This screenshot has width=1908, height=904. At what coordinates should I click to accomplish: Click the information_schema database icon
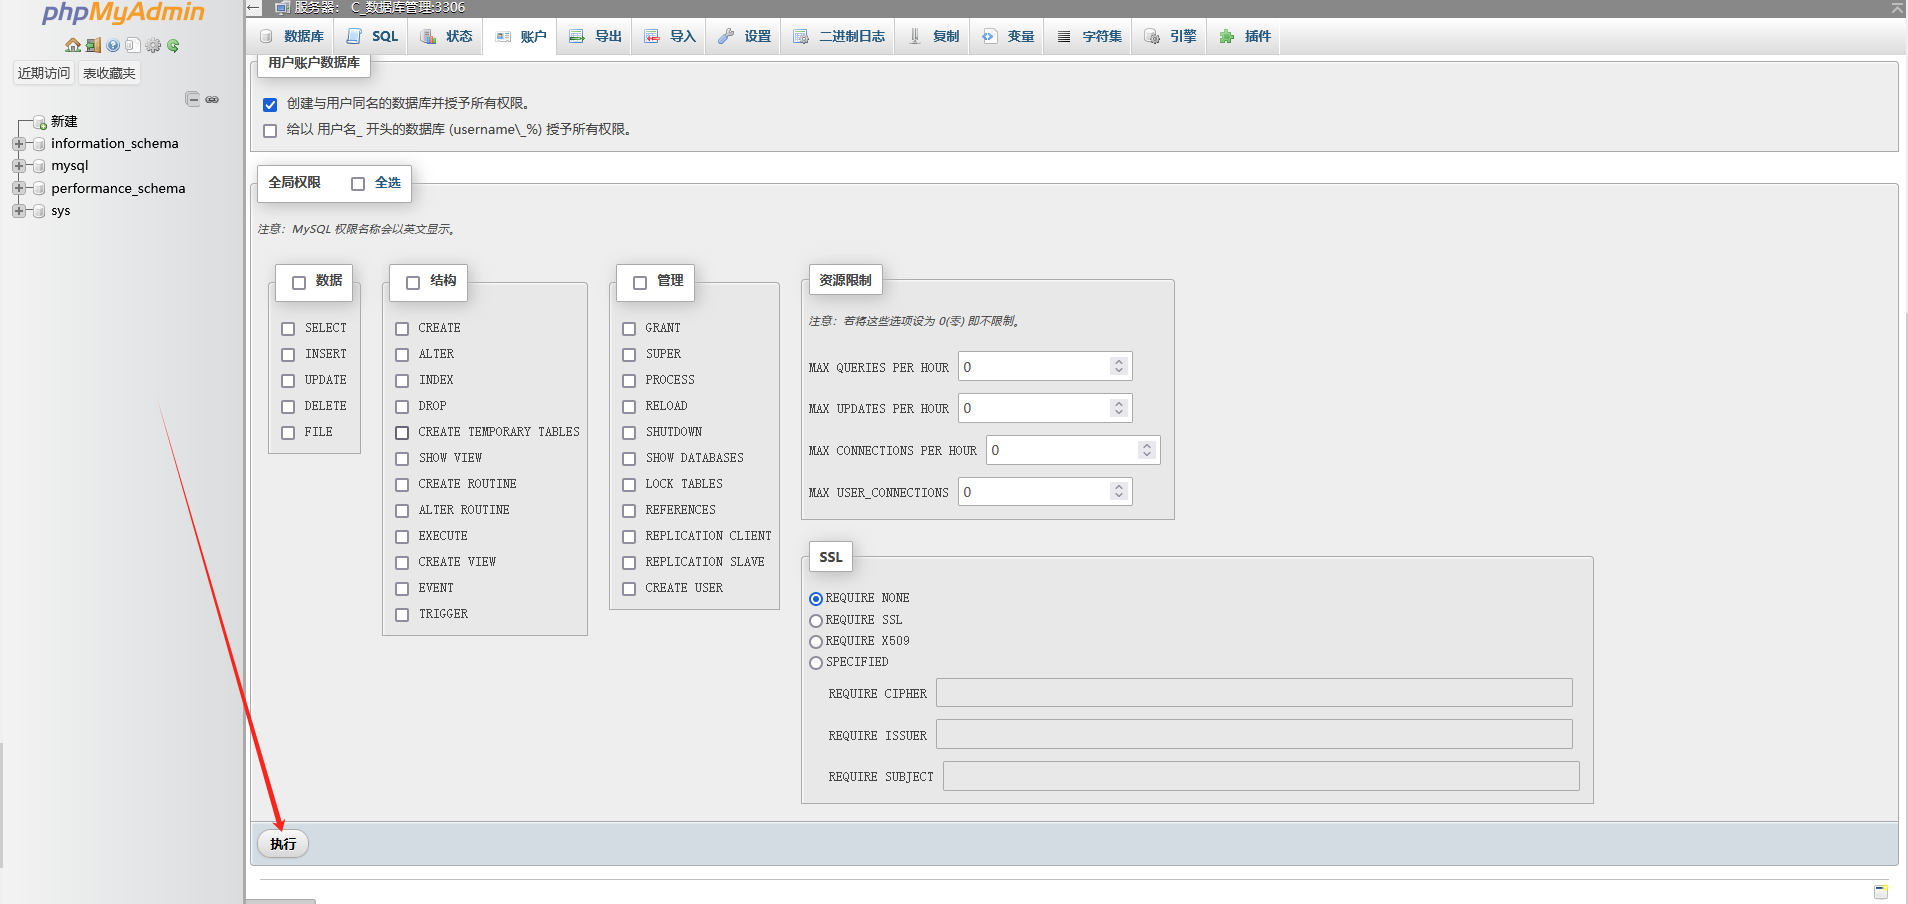pos(39,144)
